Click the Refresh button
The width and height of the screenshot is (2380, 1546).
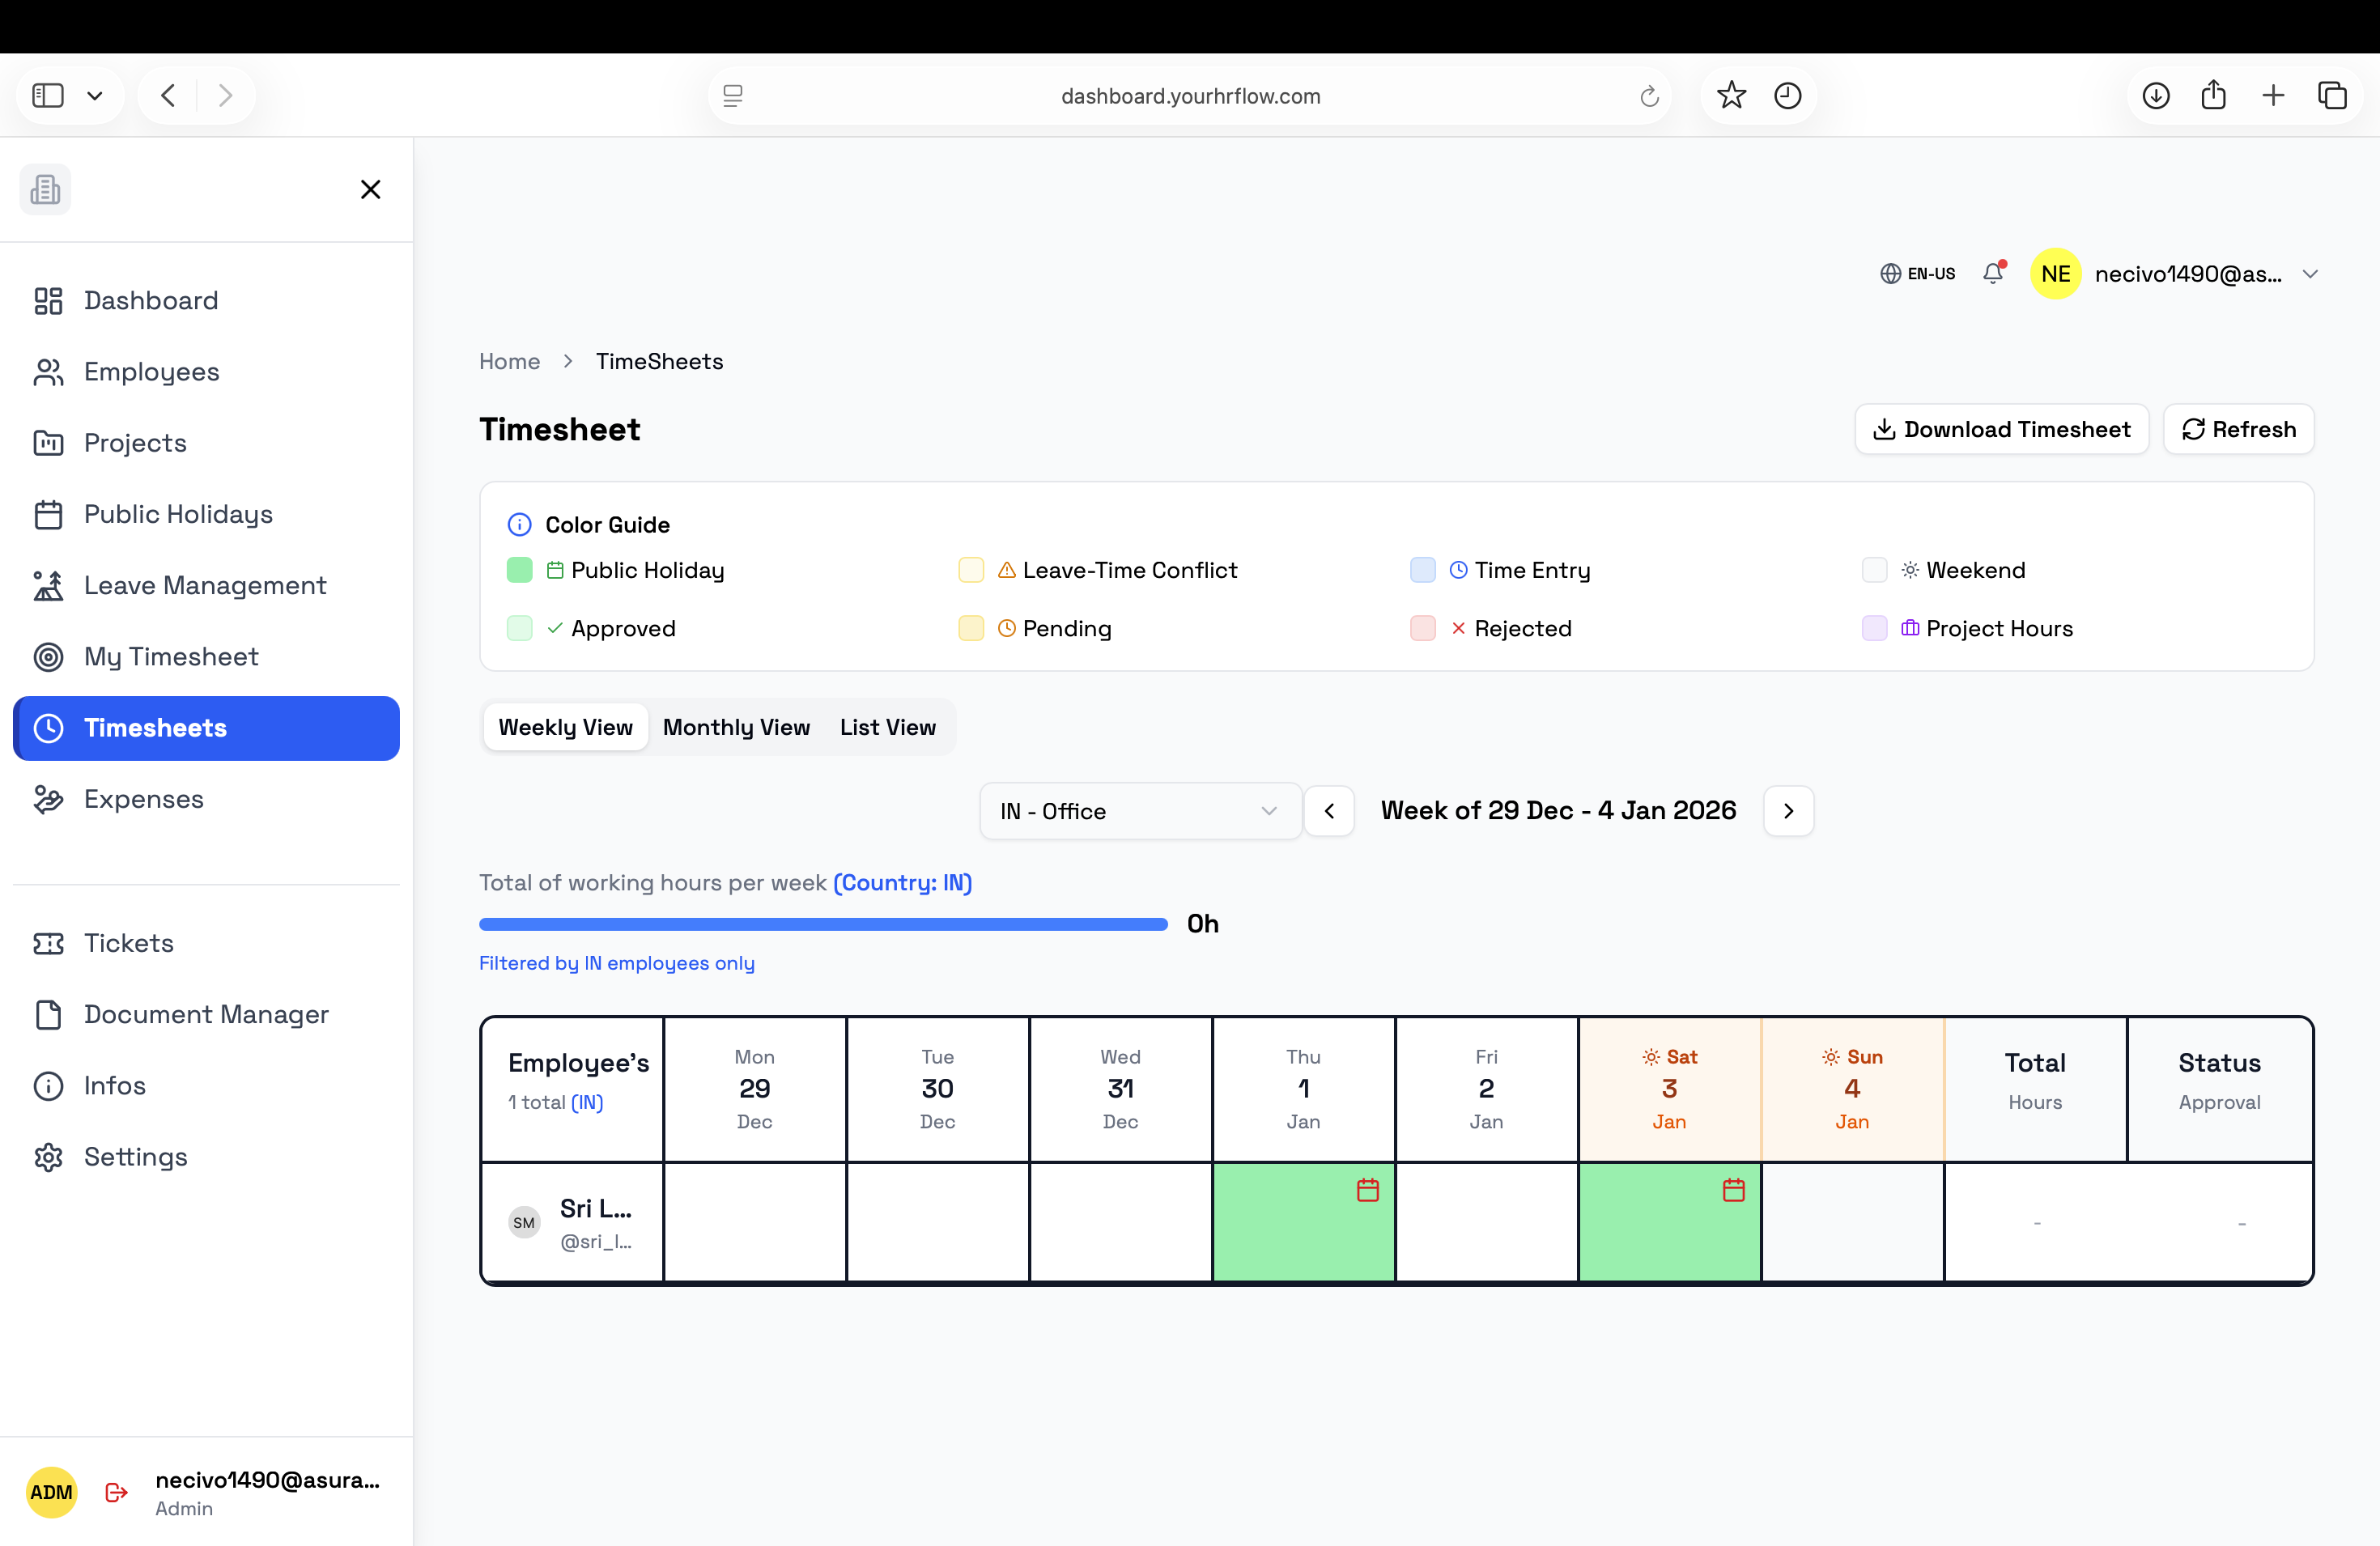2238,429
